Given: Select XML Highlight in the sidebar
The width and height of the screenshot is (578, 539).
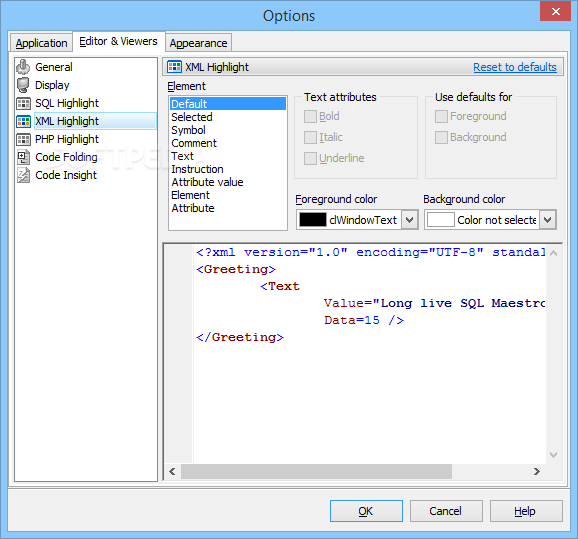Looking at the screenshot, I should click(95, 121).
